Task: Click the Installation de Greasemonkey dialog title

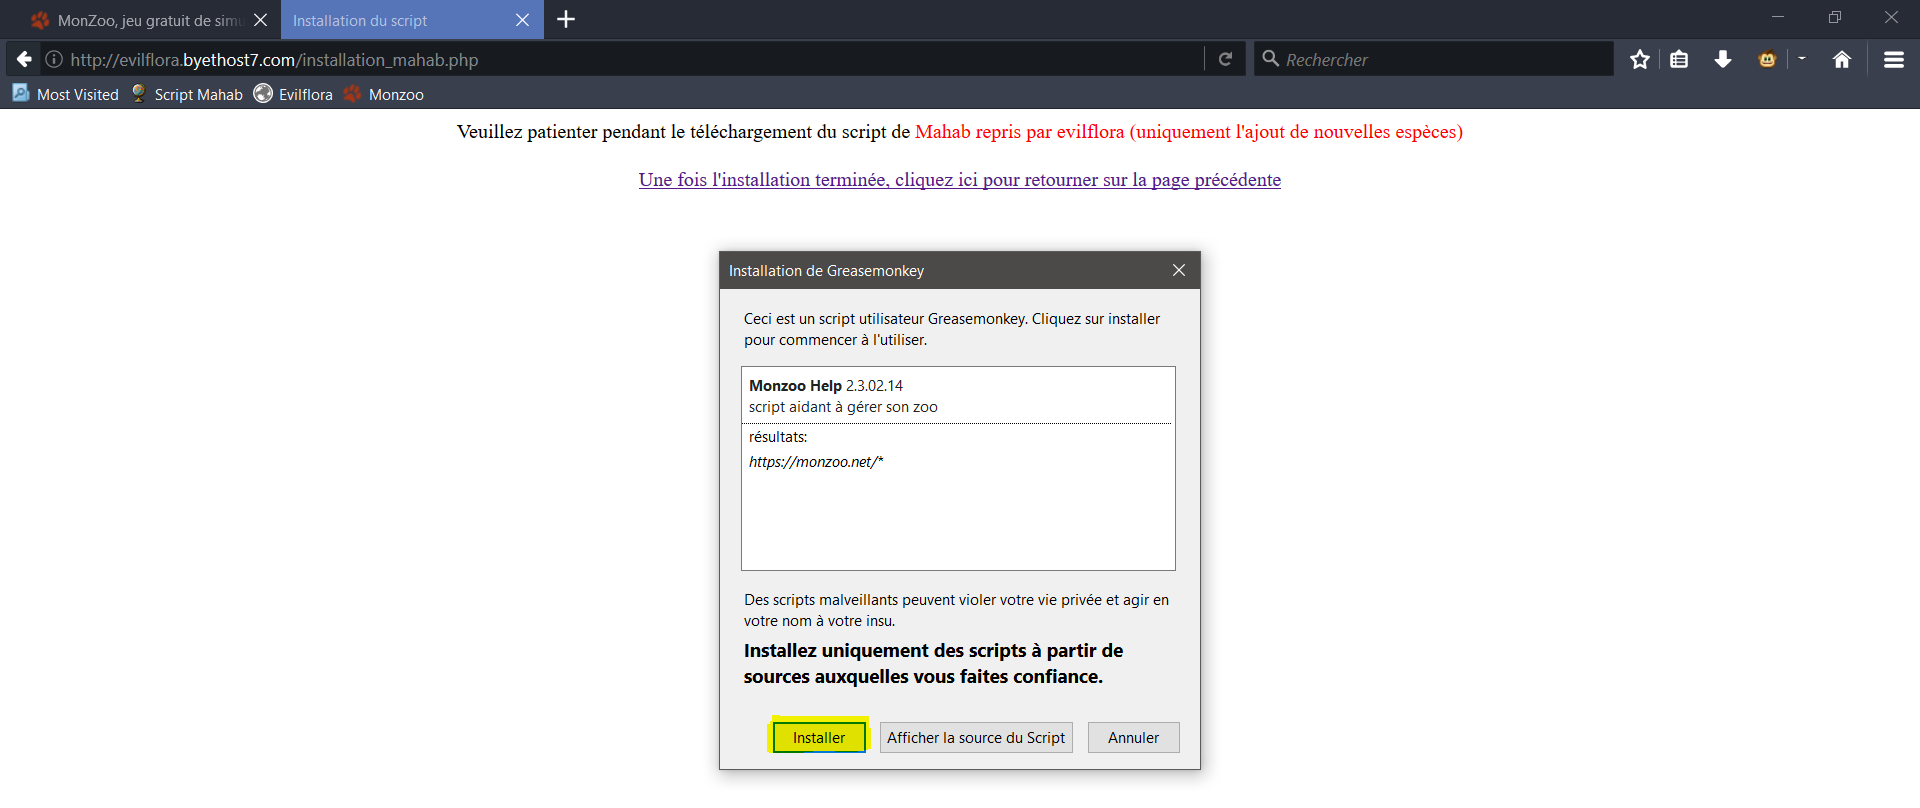Action: click(x=826, y=271)
